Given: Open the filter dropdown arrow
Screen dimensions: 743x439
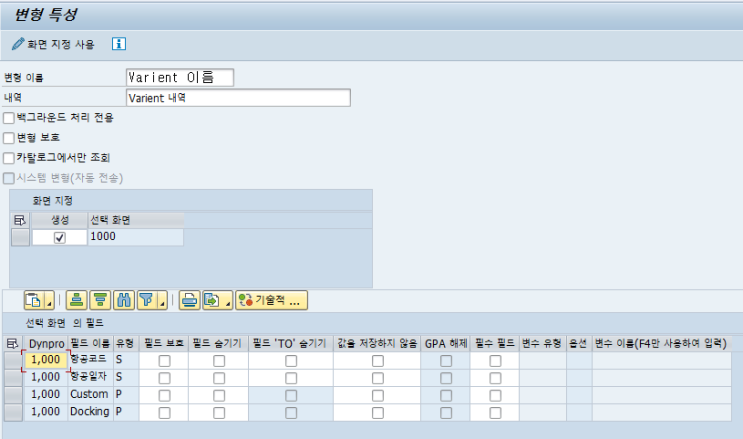Looking at the screenshot, I should pyautogui.click(x=163, y=301).
